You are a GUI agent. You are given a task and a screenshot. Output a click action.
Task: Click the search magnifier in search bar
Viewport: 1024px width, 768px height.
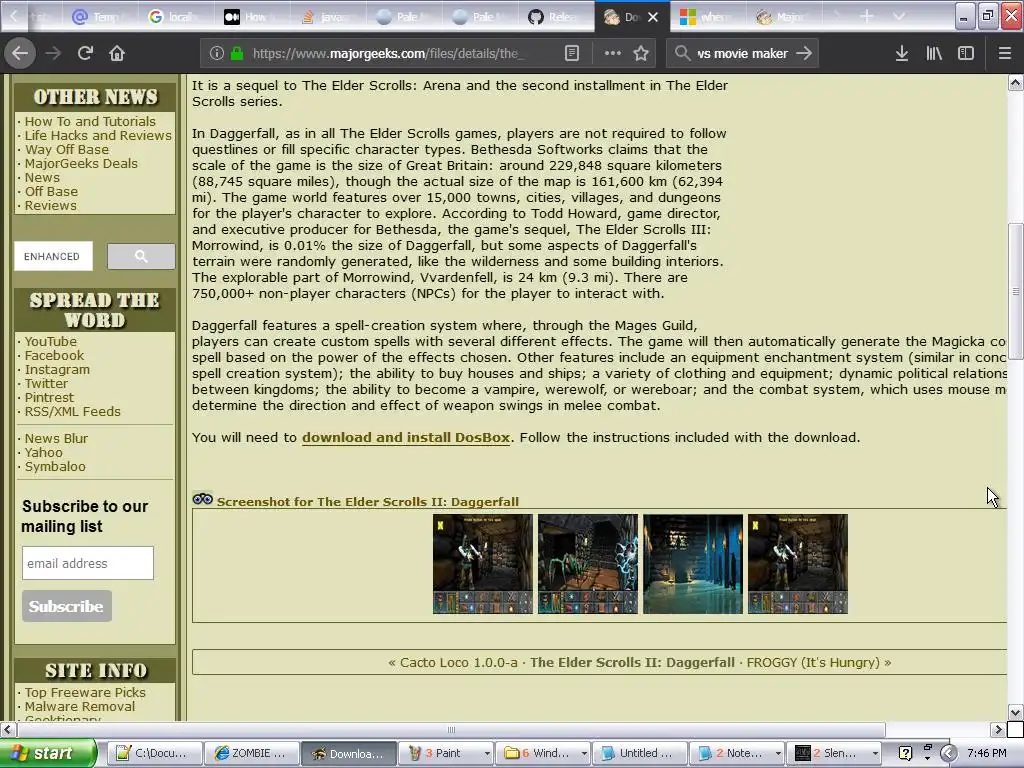682,53
